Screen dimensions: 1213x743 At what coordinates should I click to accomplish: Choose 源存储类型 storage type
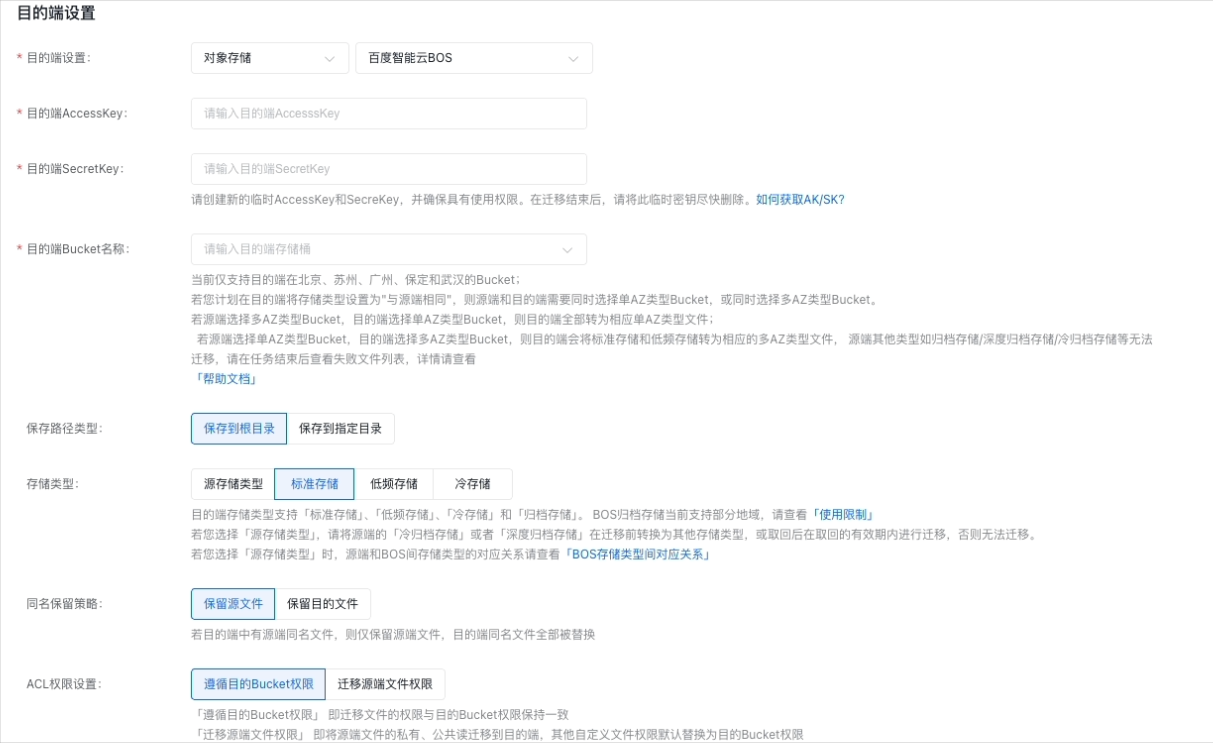tap(233, 484)
